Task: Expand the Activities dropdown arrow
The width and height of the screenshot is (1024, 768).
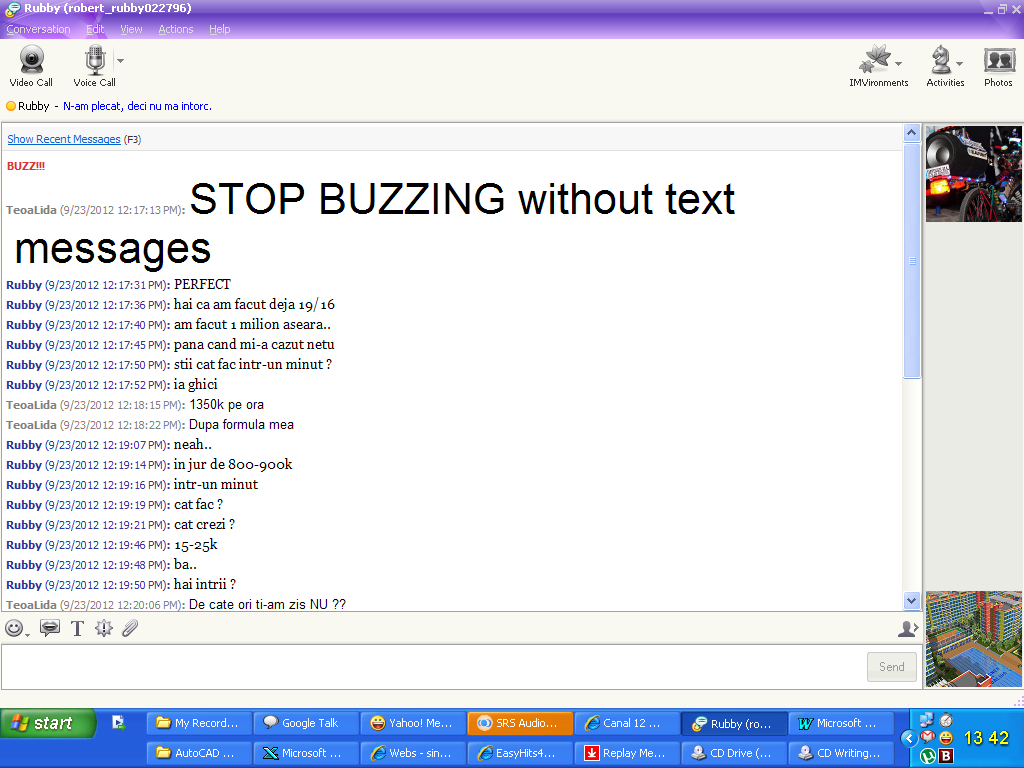Action: click(x=959, y=64)
